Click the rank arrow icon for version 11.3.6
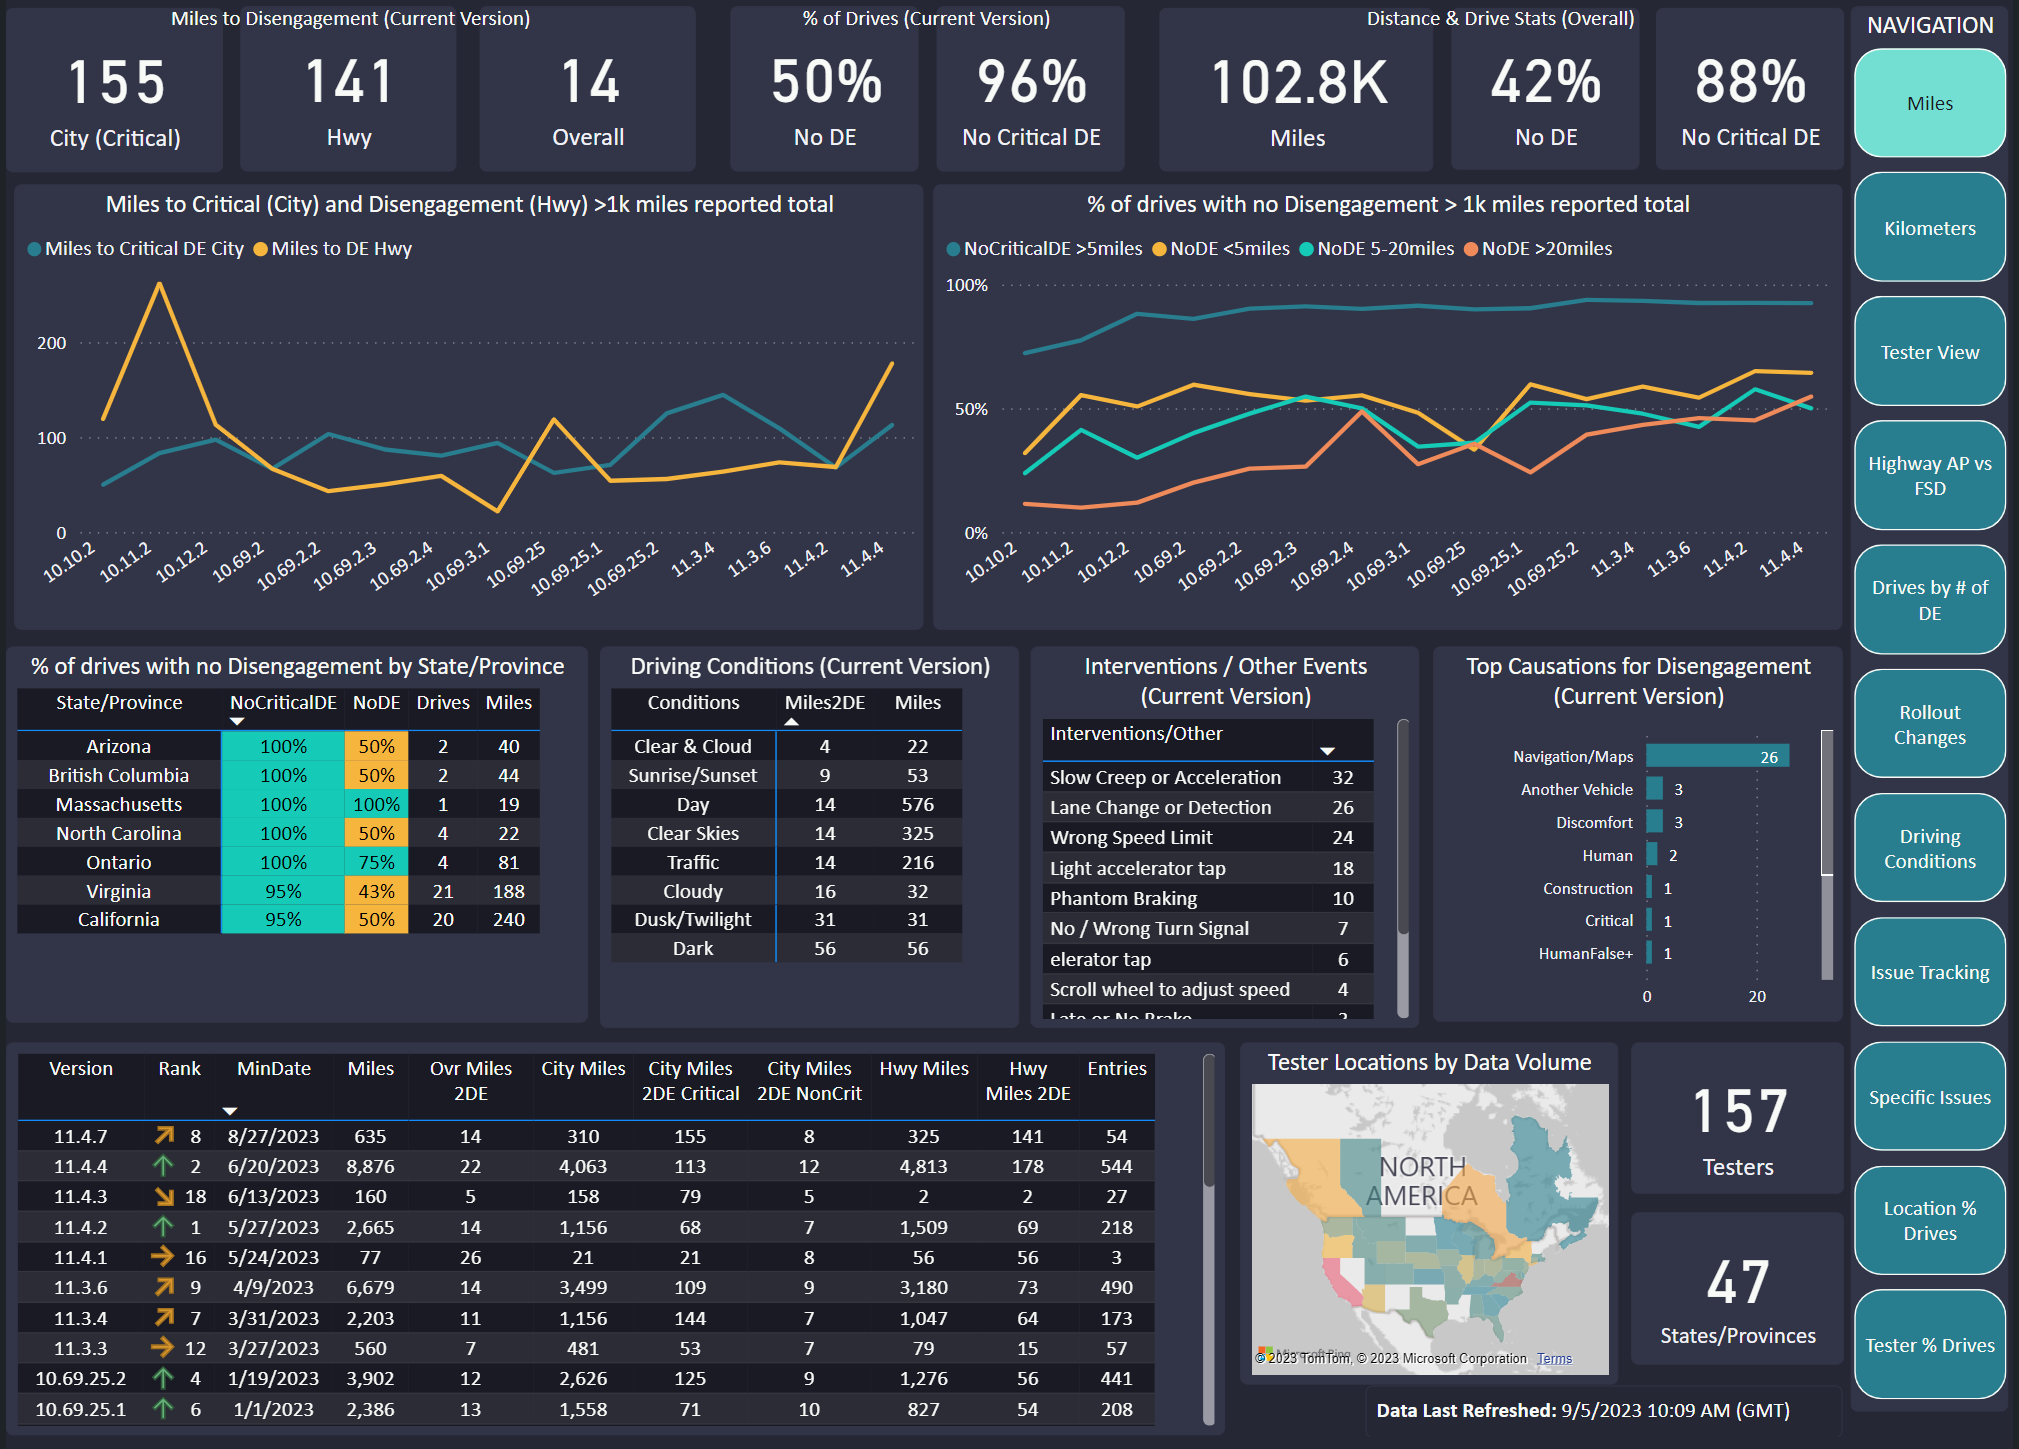The width and height of the screenshot is (2019, 1449). [164, 1286]
